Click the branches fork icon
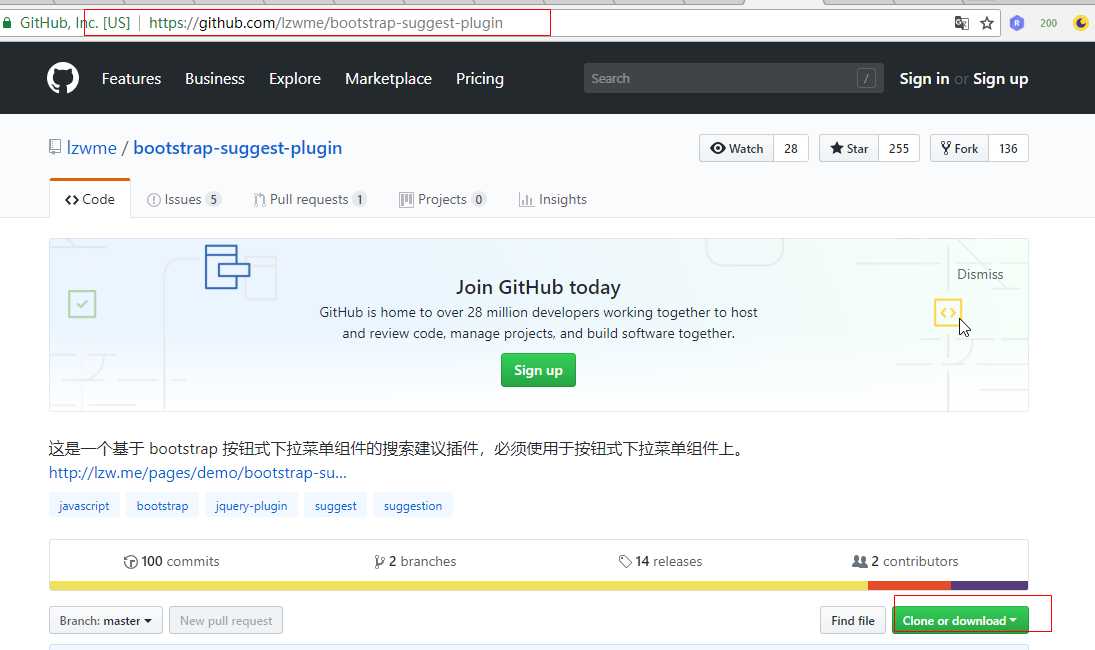1095x650 pixels. [379, 562]
